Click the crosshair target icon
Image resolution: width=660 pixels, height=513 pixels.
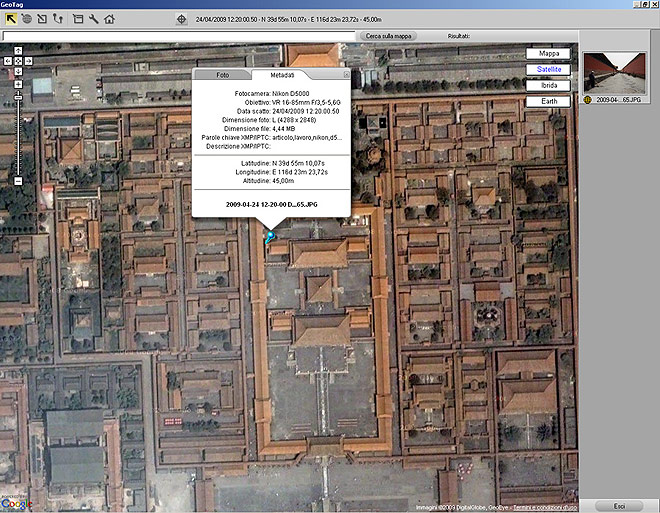pyautogui.click(x=181, y=19)
